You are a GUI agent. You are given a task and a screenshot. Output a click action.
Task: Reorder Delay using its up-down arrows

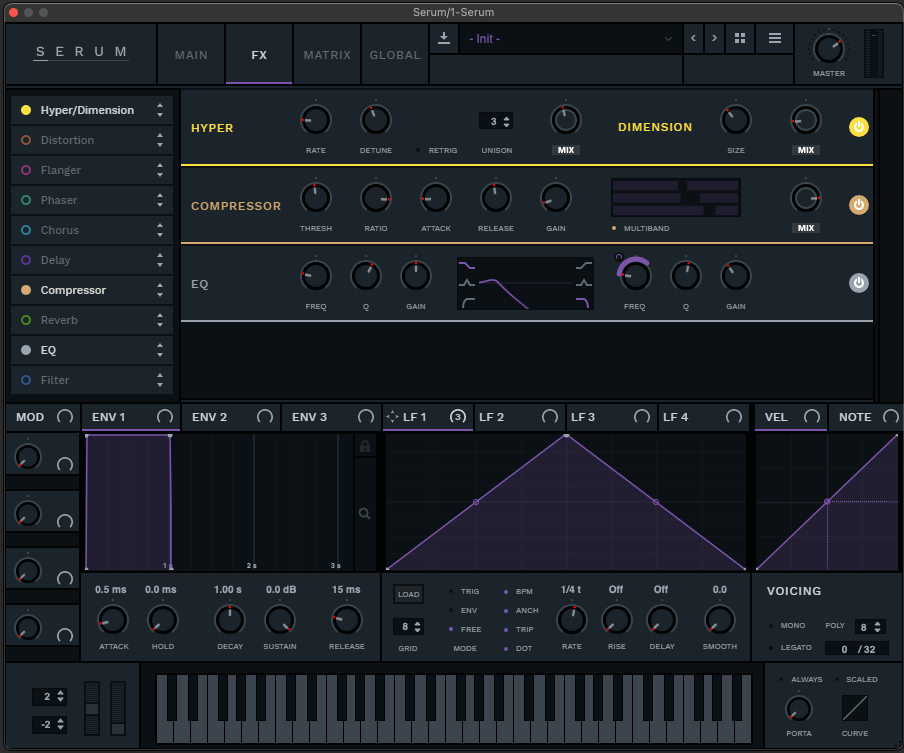pos(160,260)
